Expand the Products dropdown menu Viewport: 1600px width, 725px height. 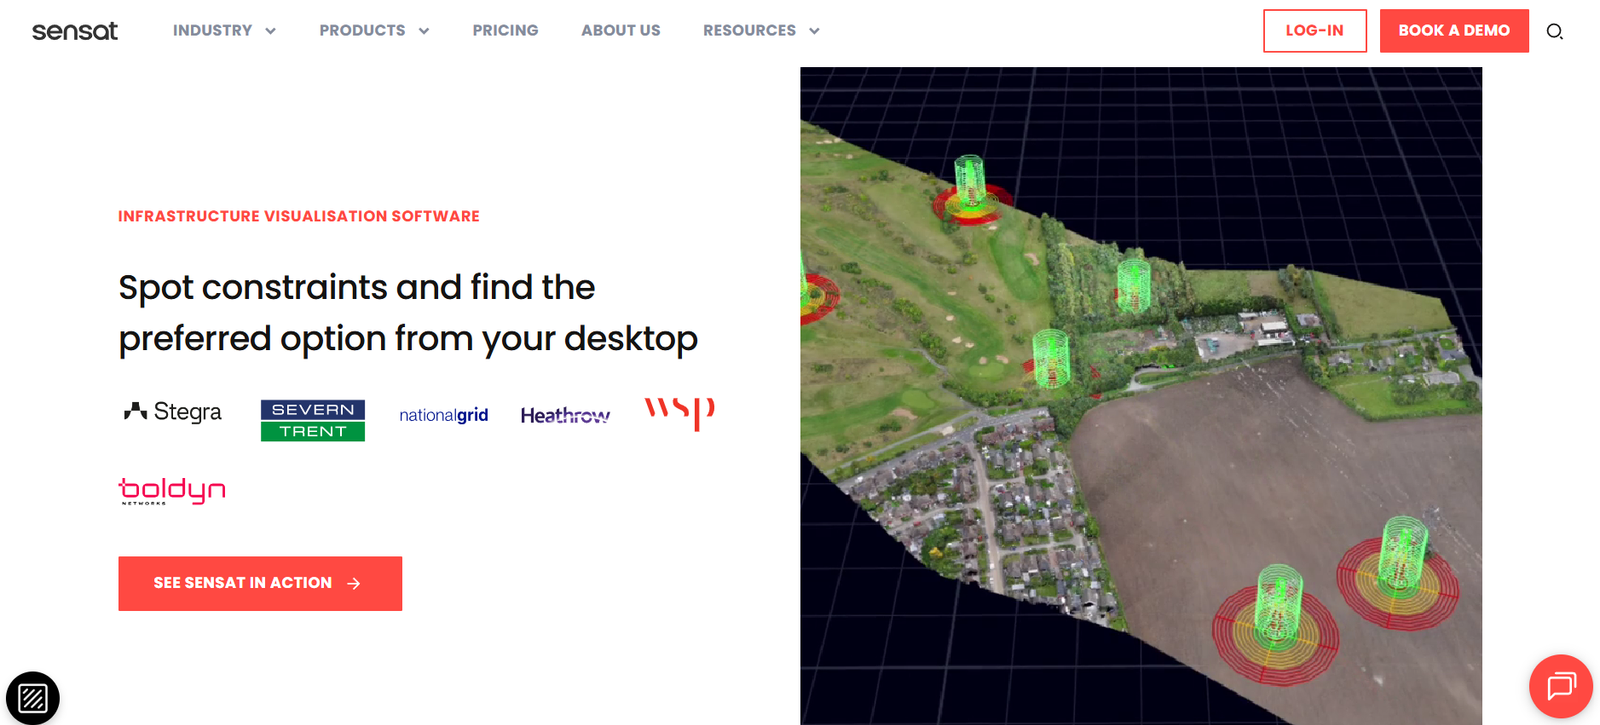click(374, 31)
